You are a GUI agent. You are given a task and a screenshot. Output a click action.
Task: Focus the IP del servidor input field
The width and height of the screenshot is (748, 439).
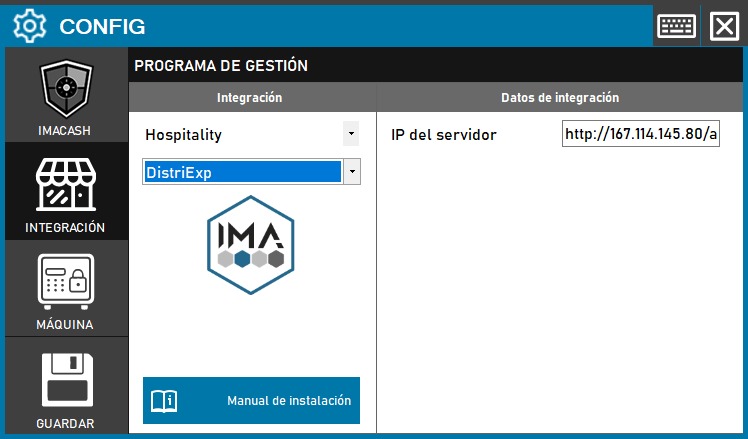click(x=640, y=134)
